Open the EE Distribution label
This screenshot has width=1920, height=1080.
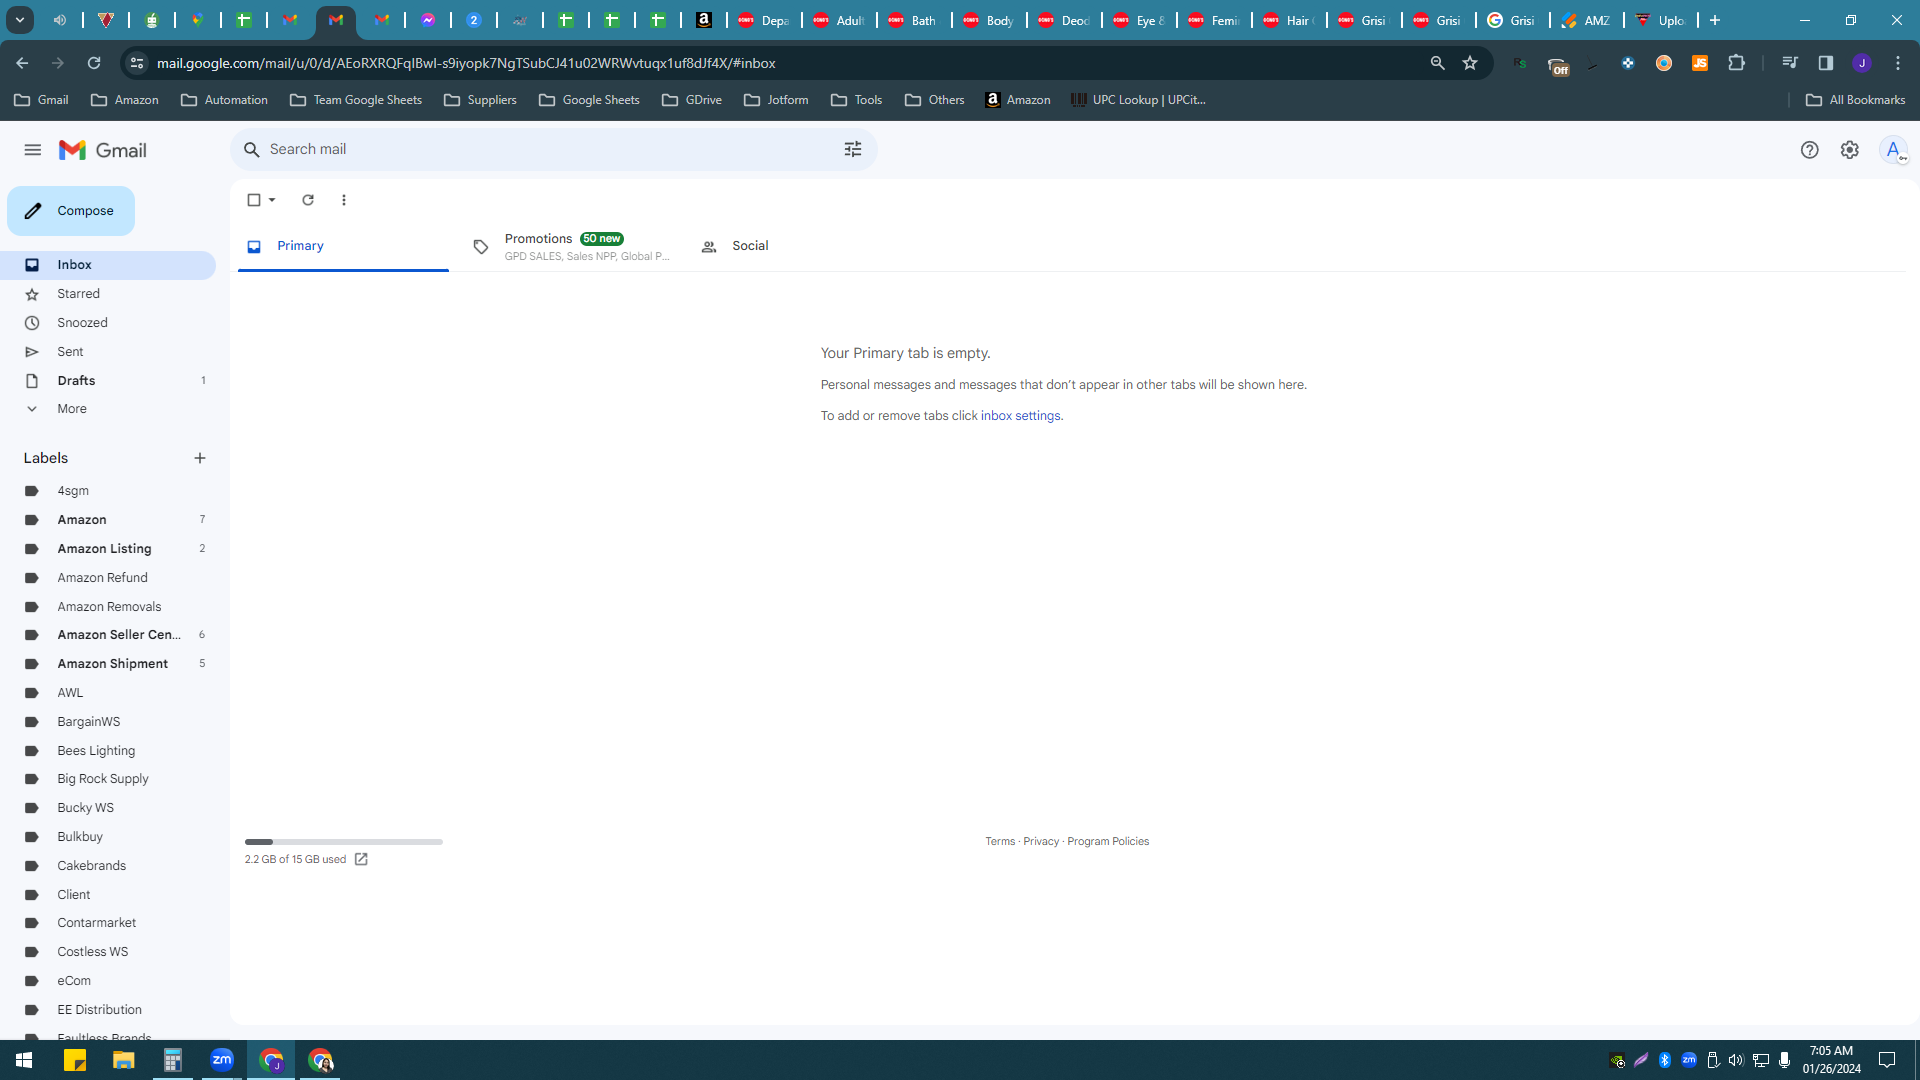(108, 1010)
